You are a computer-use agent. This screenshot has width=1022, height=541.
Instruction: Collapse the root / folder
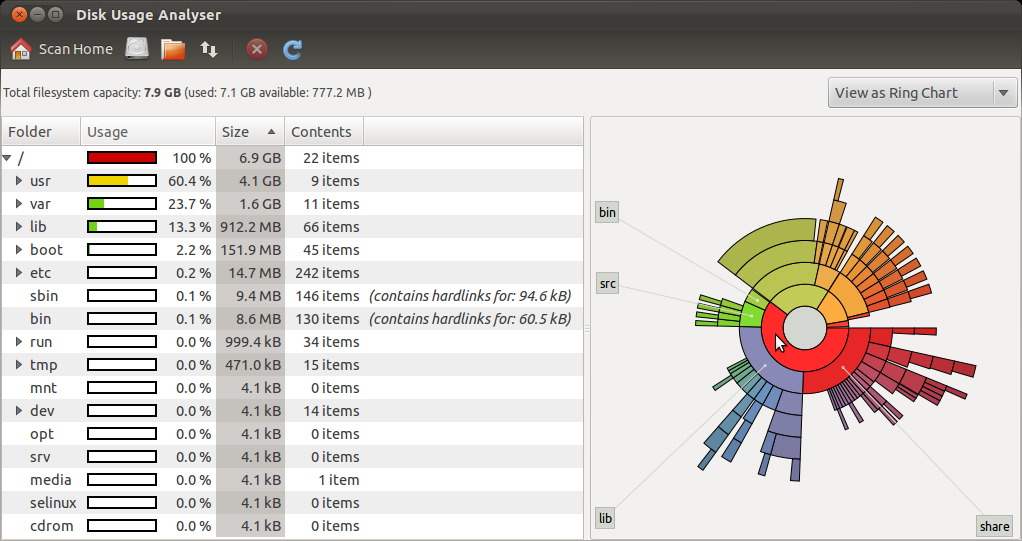point(7,158)
